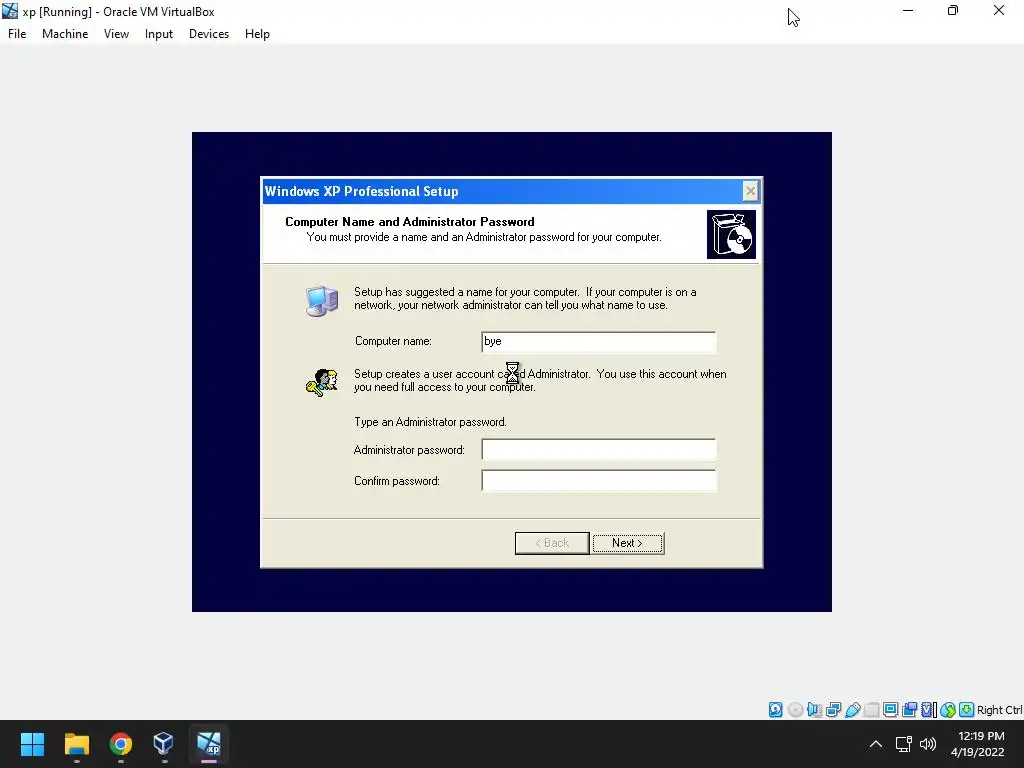Open the View menu

[116, 34]
